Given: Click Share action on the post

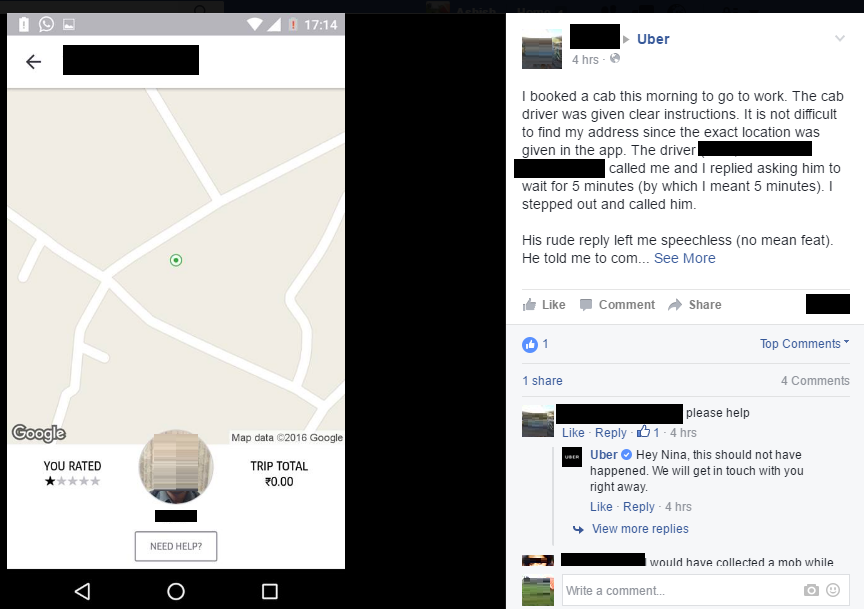Looking at the screenshot, I should click(x=694, y=305).
